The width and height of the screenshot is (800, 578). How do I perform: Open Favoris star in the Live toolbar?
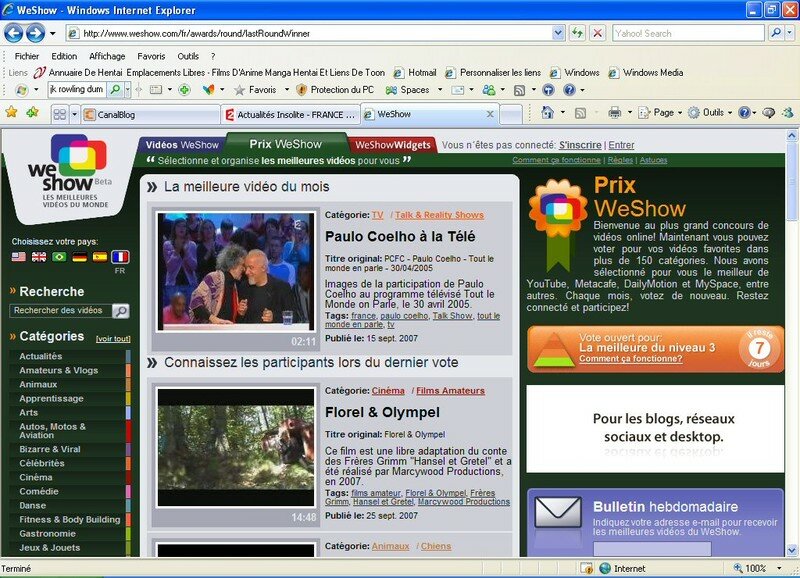click(255, 90)
